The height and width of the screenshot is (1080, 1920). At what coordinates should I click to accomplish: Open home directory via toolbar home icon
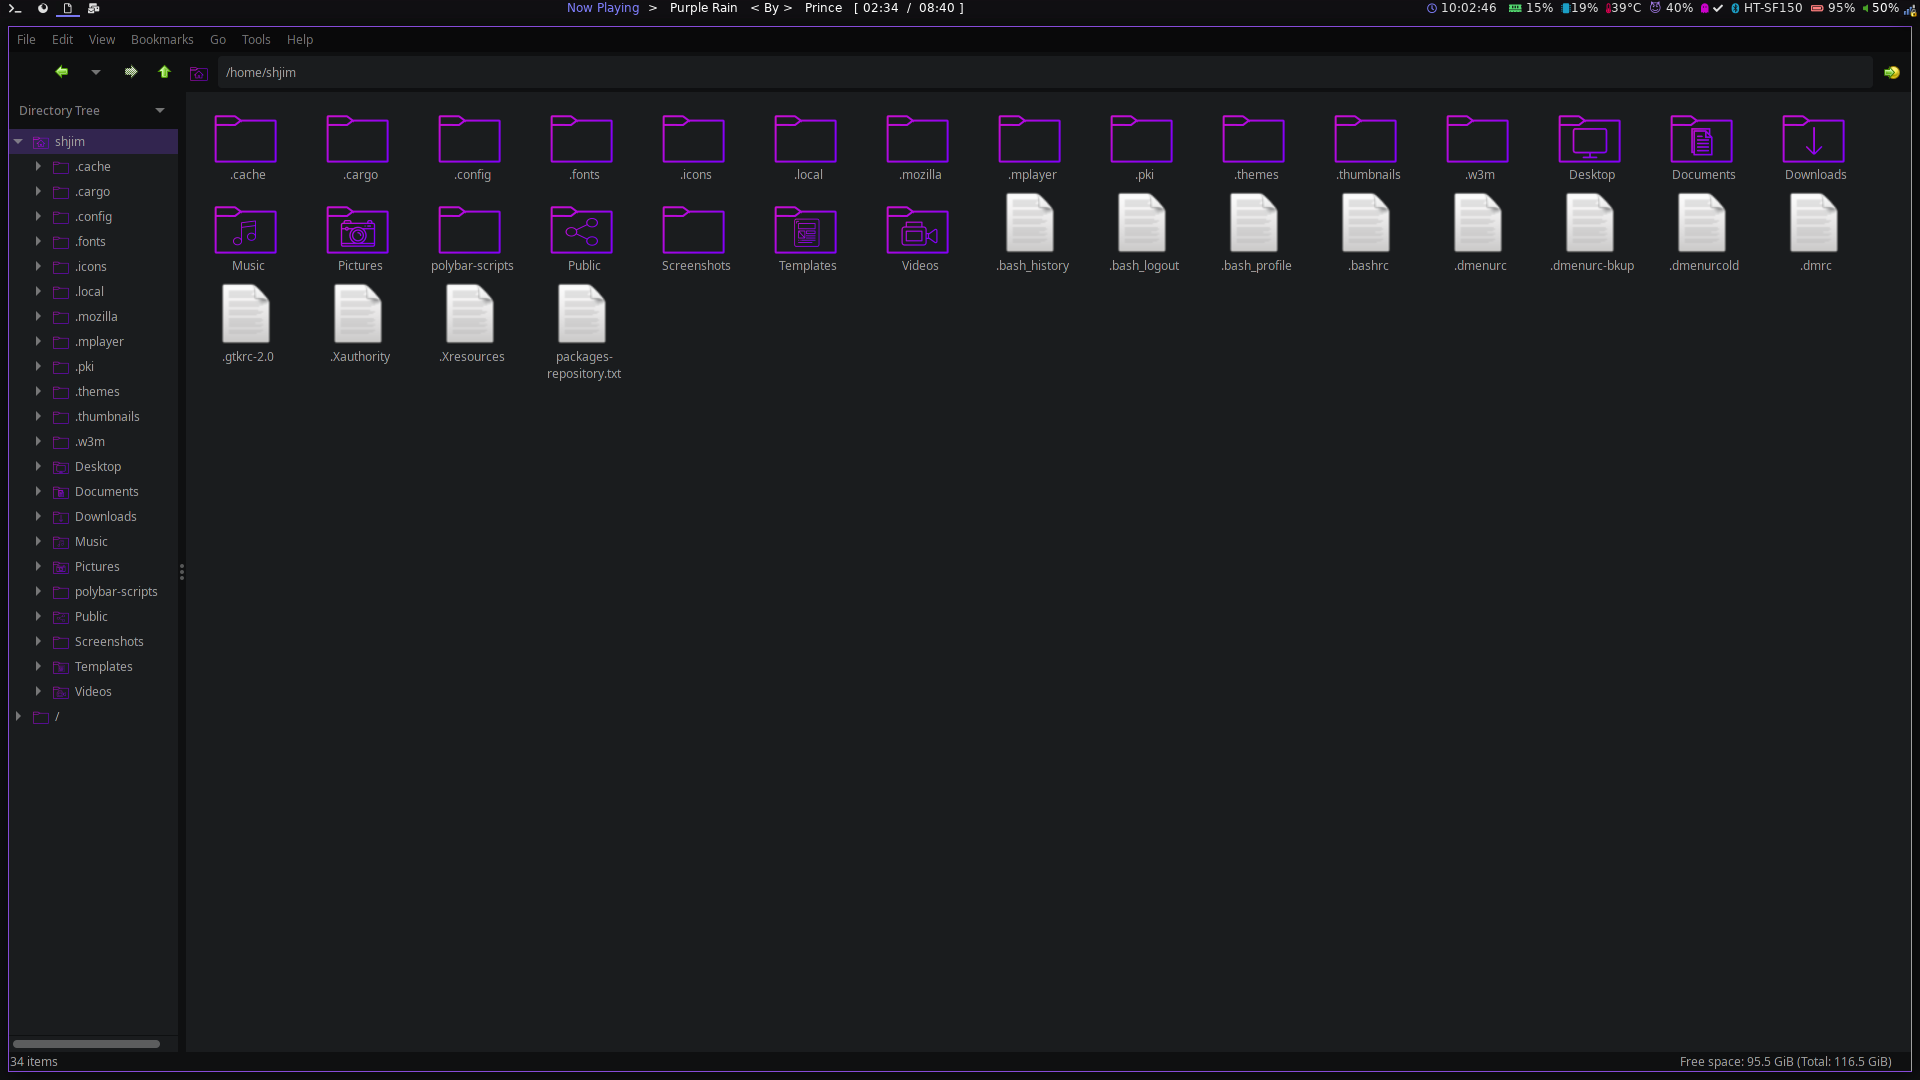click(198, 73)
